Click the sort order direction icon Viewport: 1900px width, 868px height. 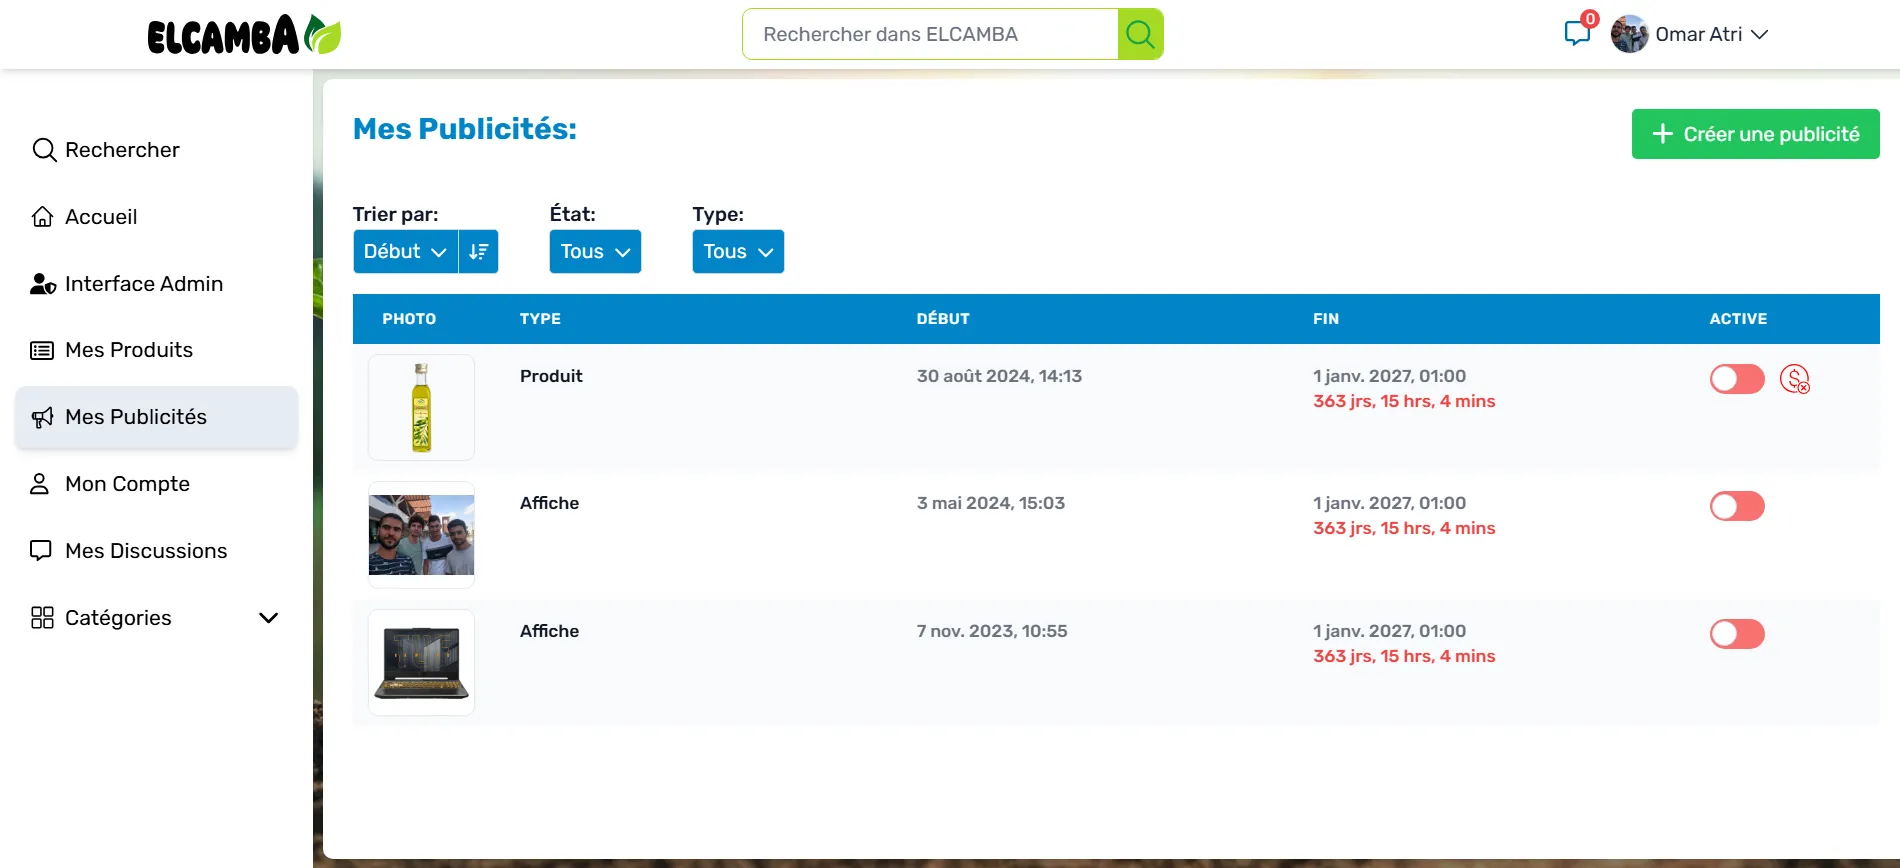tap(479, 252)
